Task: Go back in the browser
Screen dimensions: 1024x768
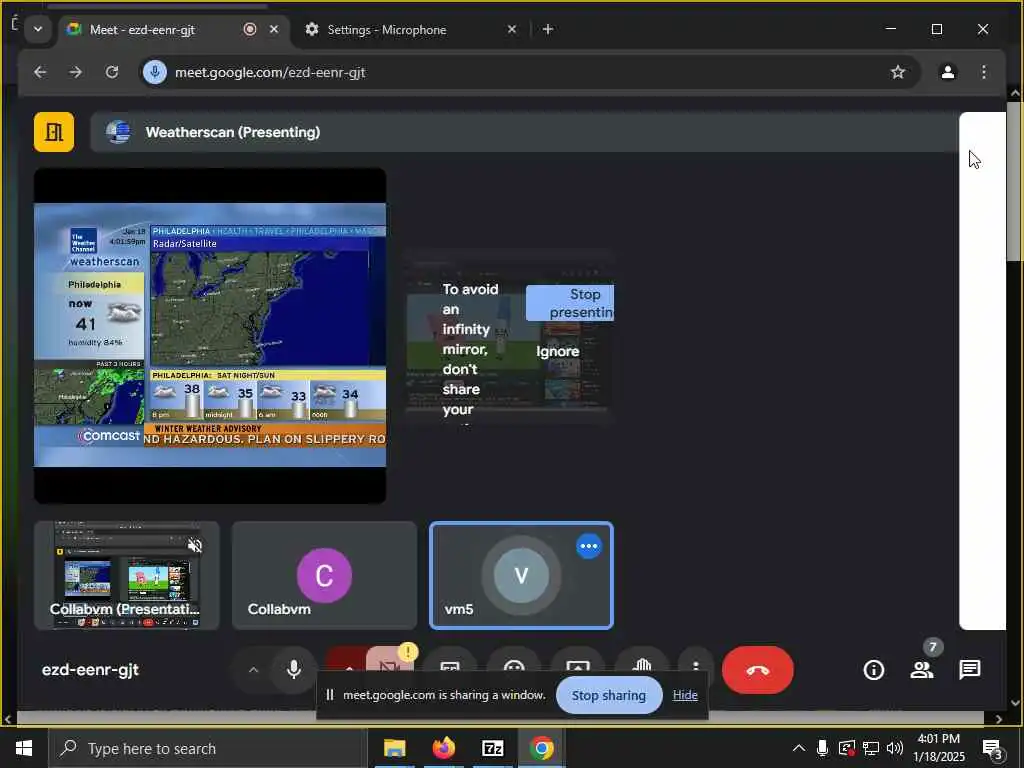Action: click(x=40, y=72)
